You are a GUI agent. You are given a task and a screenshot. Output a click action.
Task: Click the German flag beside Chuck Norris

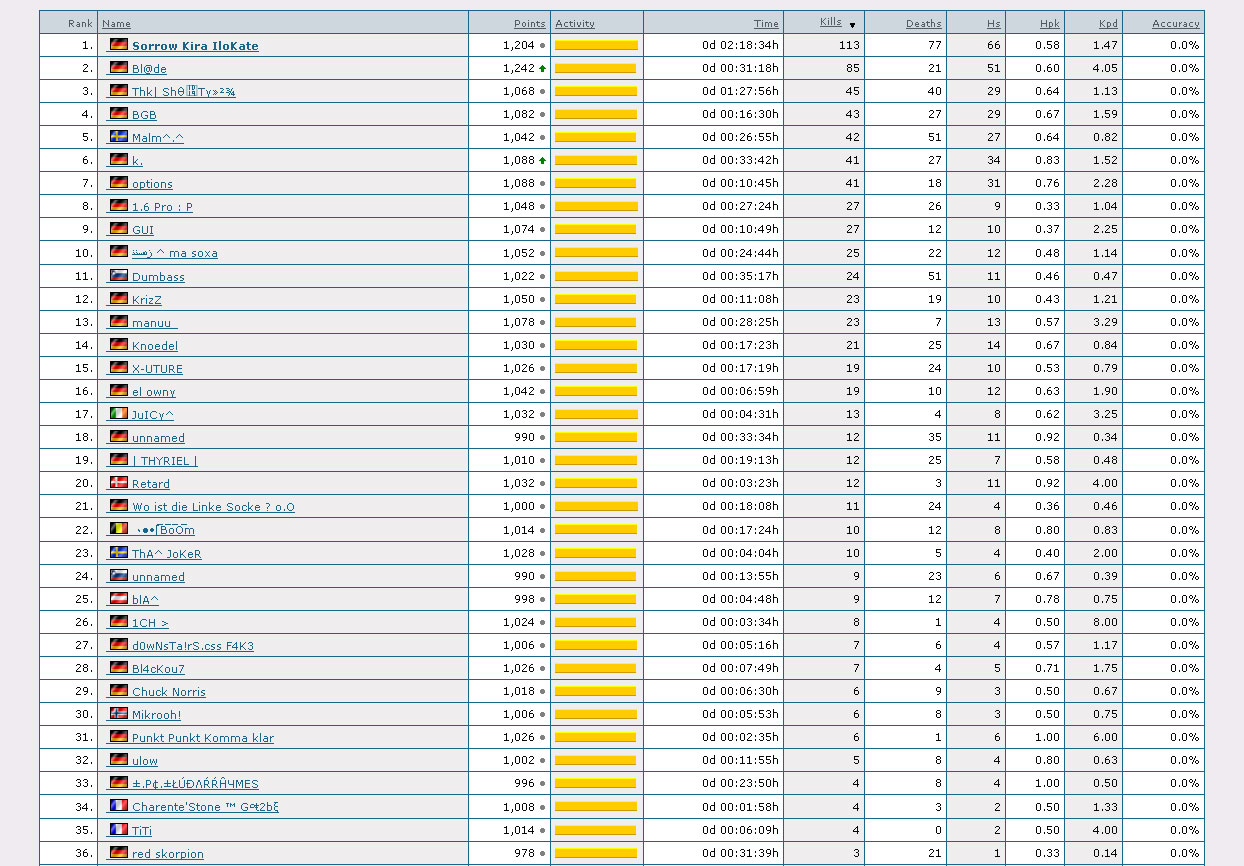click(x=119, y=691)
